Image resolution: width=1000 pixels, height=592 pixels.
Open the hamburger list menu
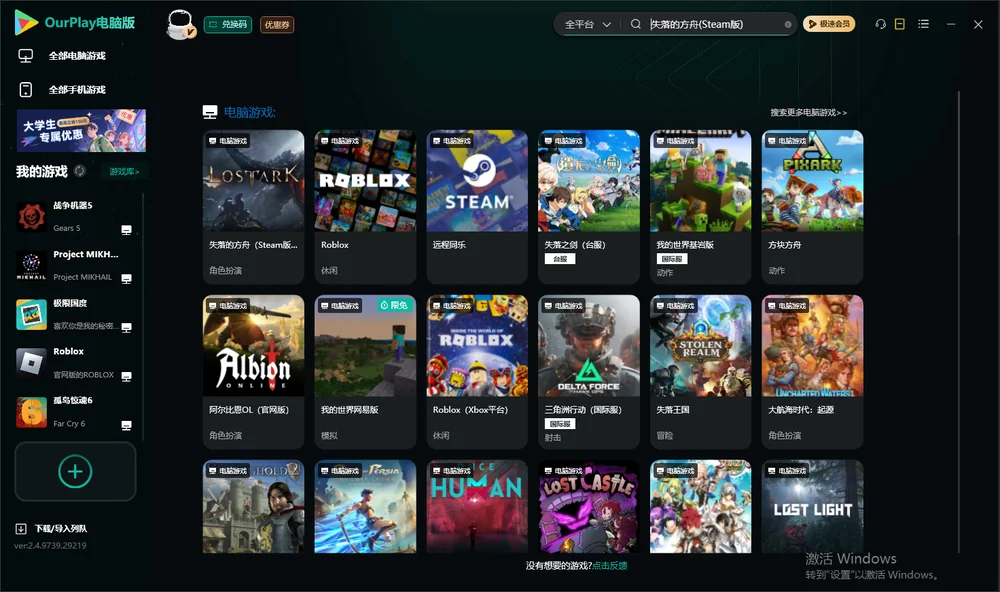923,24
